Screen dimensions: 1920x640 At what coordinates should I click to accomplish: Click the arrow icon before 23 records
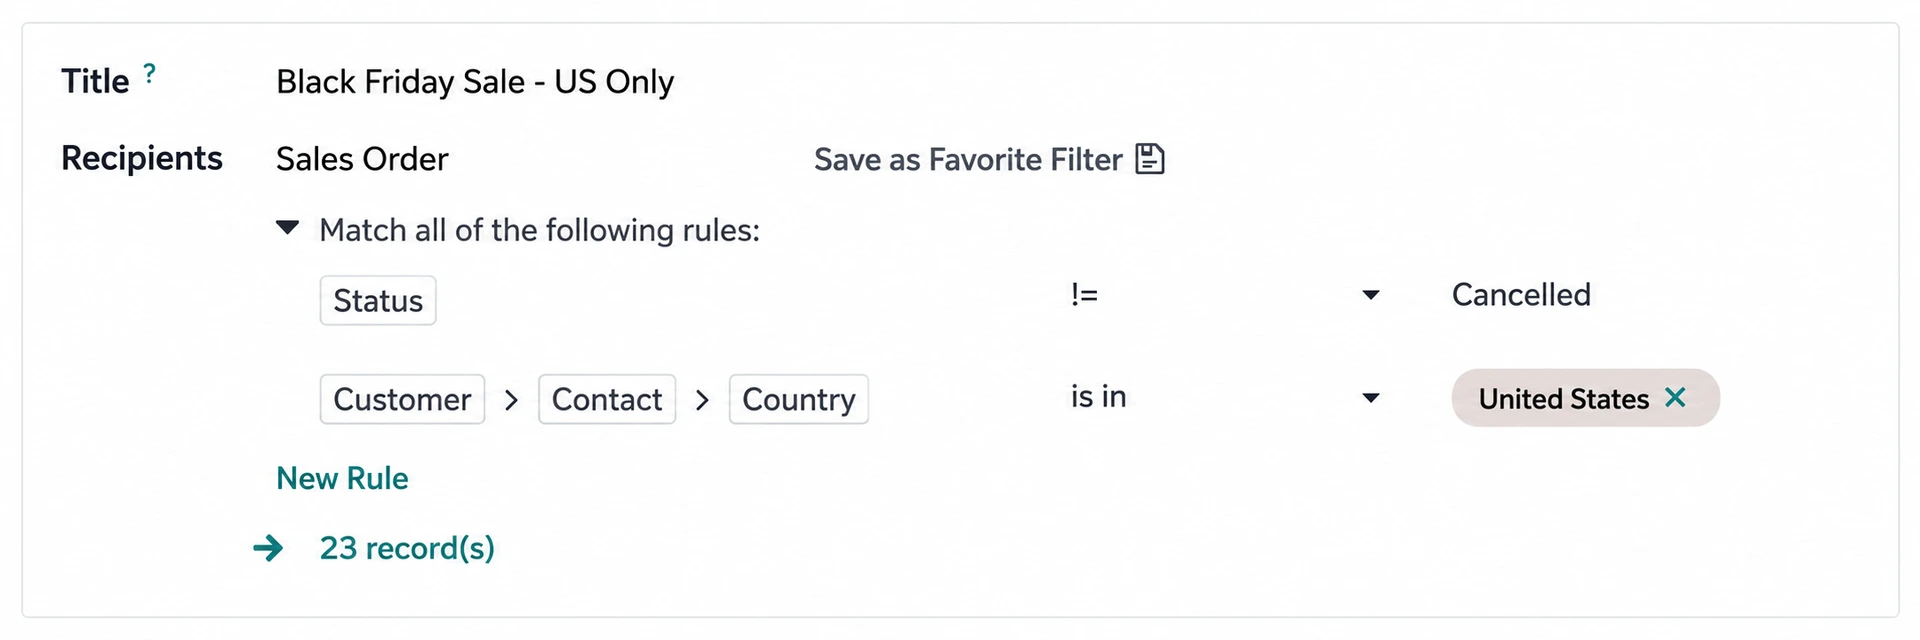pyautogui.click(x=268, y=548)
